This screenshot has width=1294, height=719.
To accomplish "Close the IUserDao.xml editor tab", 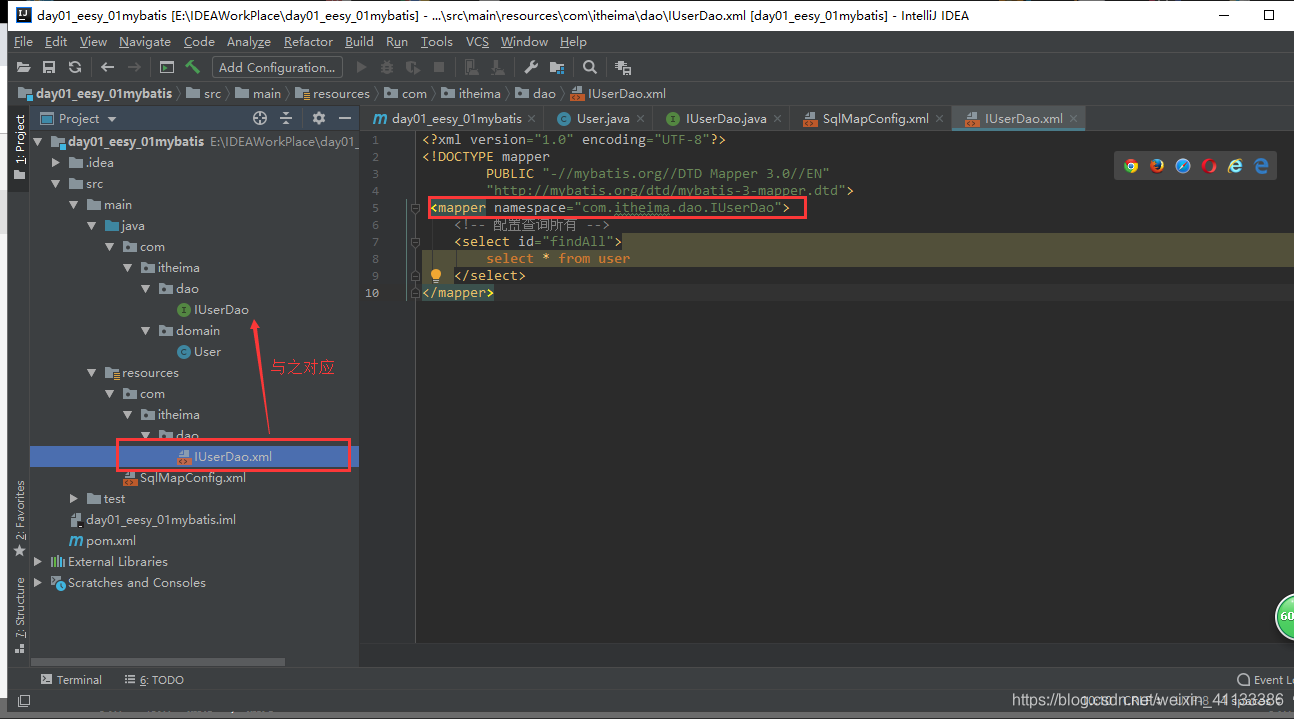I will [x=1074, y=118].
